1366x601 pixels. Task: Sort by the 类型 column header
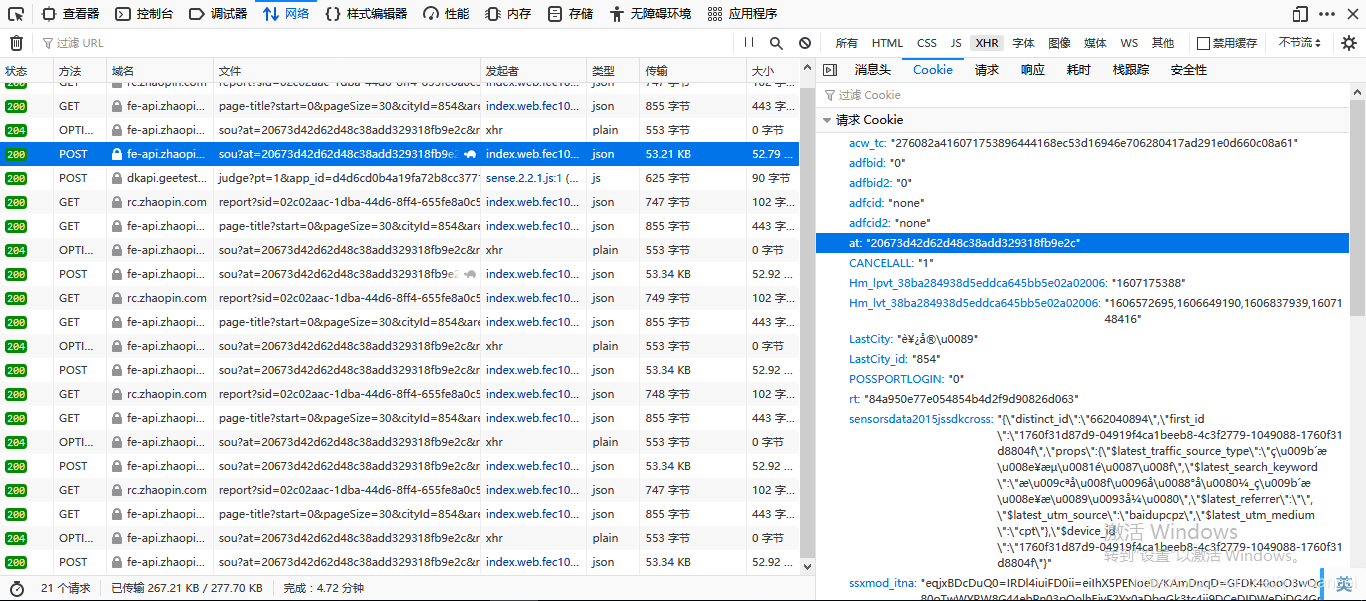[x=613, y=70]
